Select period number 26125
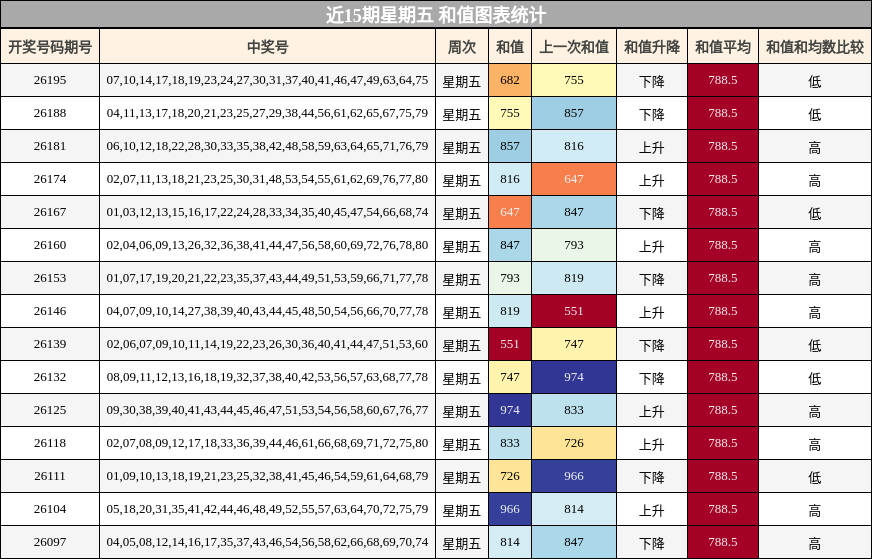 click(50, 410)
